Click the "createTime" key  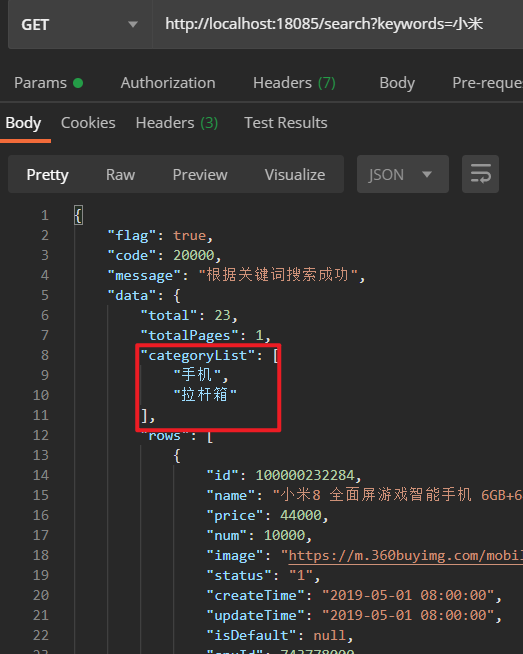coord(256,595)
